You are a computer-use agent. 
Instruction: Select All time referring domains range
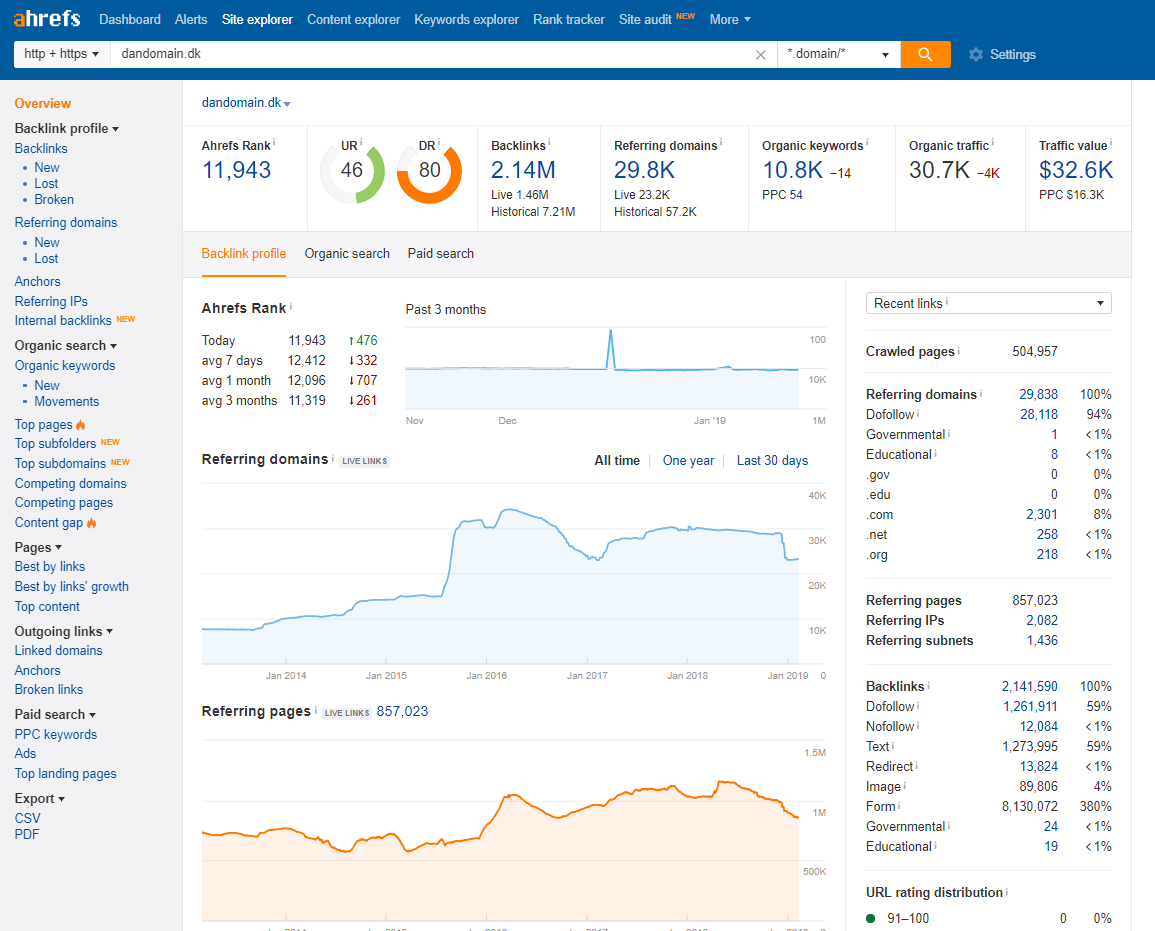click(617, 460)
